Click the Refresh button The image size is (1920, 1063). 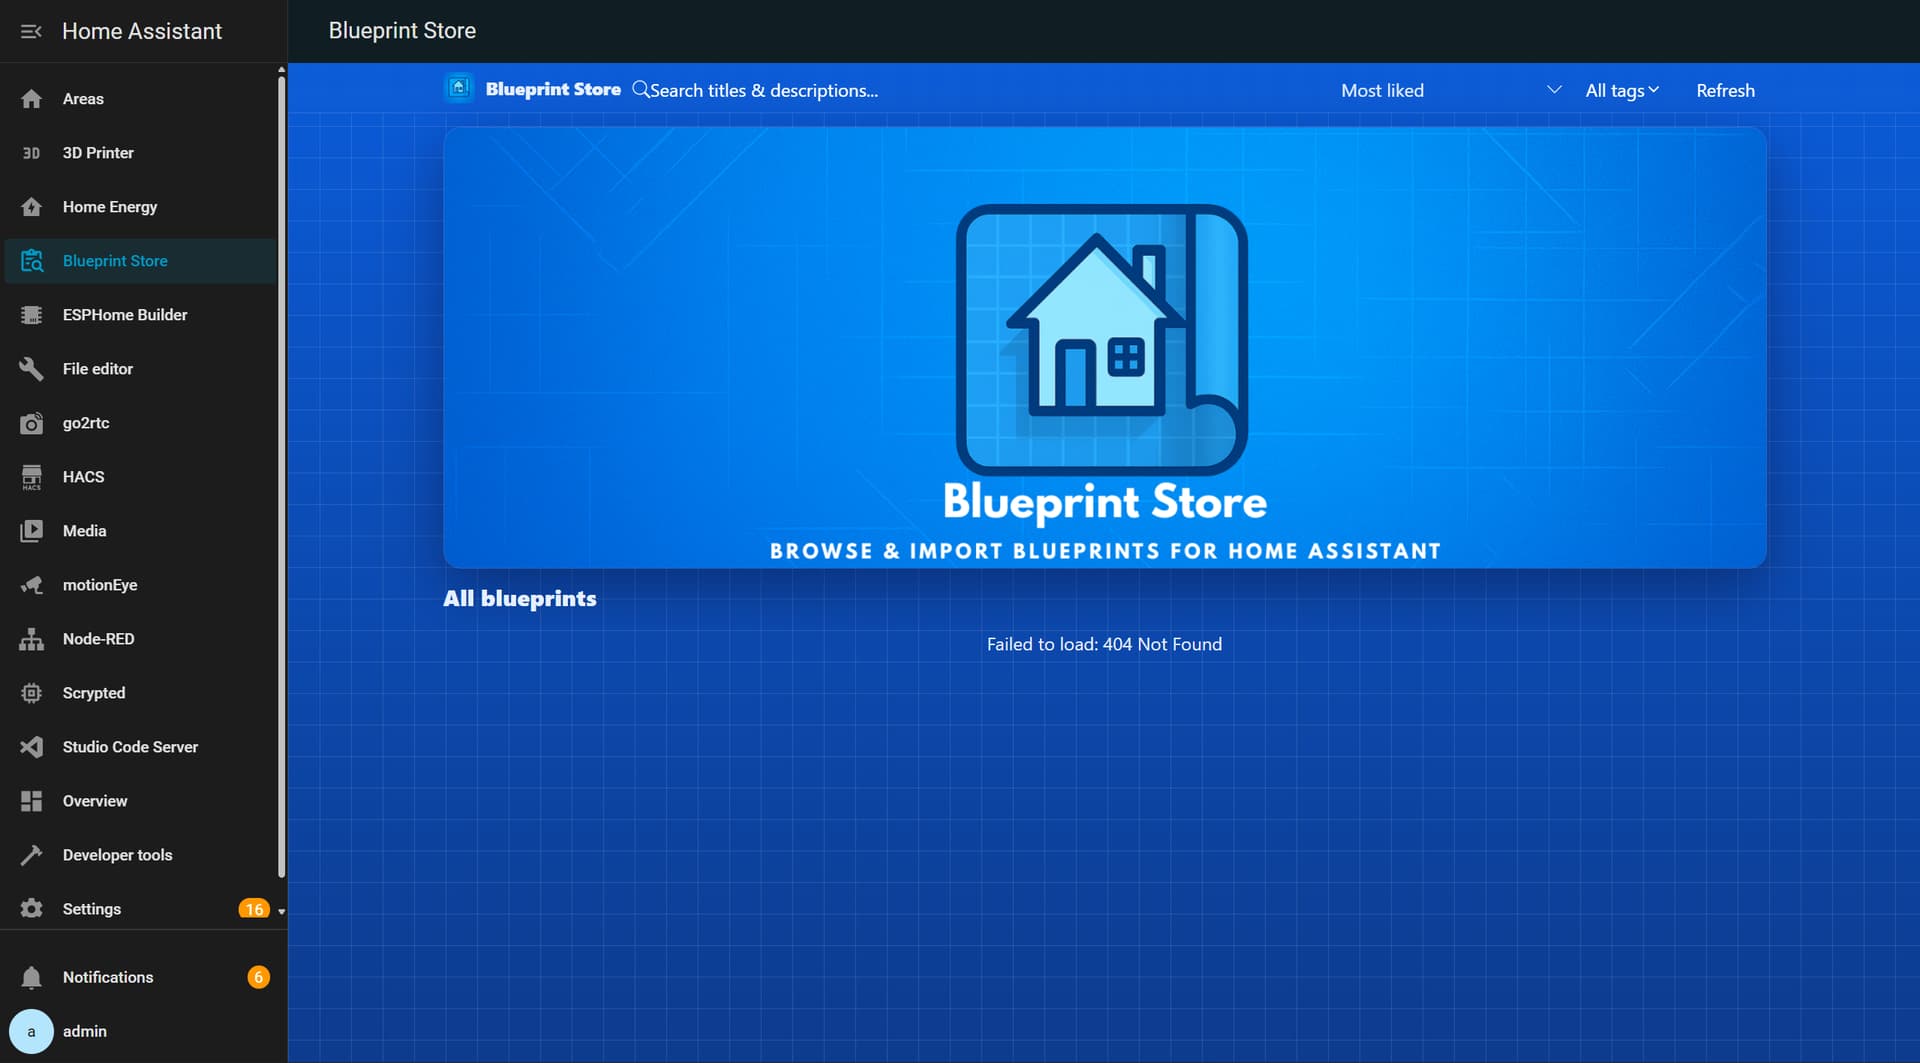point(1725,90)
